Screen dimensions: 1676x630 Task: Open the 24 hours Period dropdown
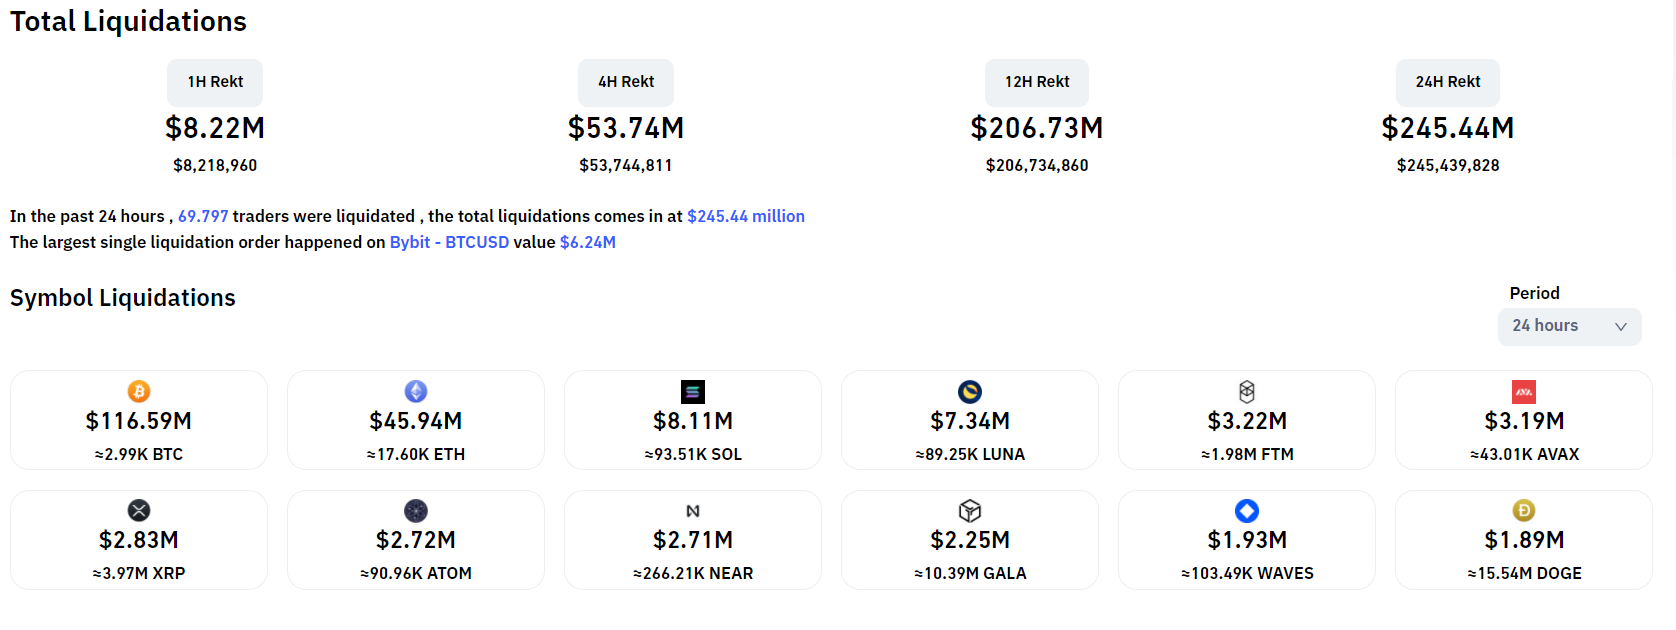[1568, 326]
